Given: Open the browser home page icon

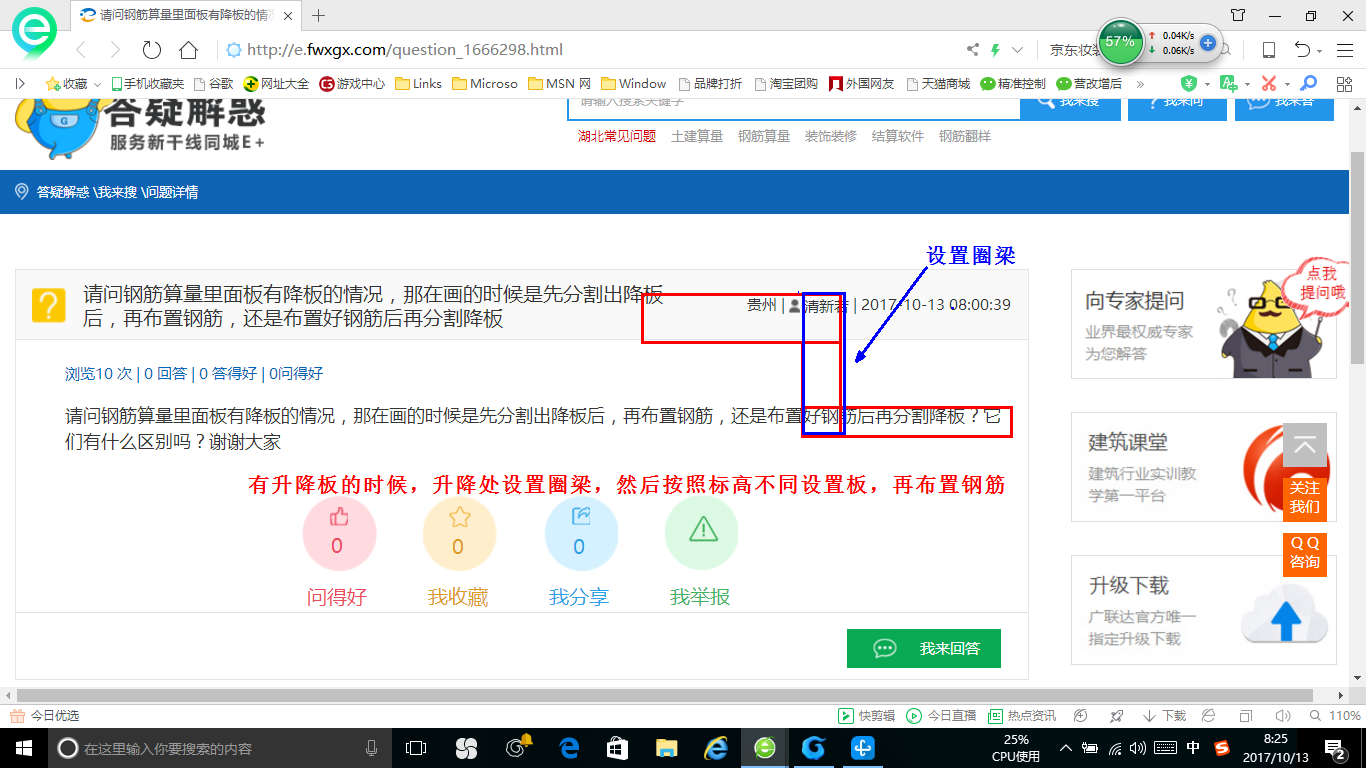Looking at the screenshot, I should 188,50.
